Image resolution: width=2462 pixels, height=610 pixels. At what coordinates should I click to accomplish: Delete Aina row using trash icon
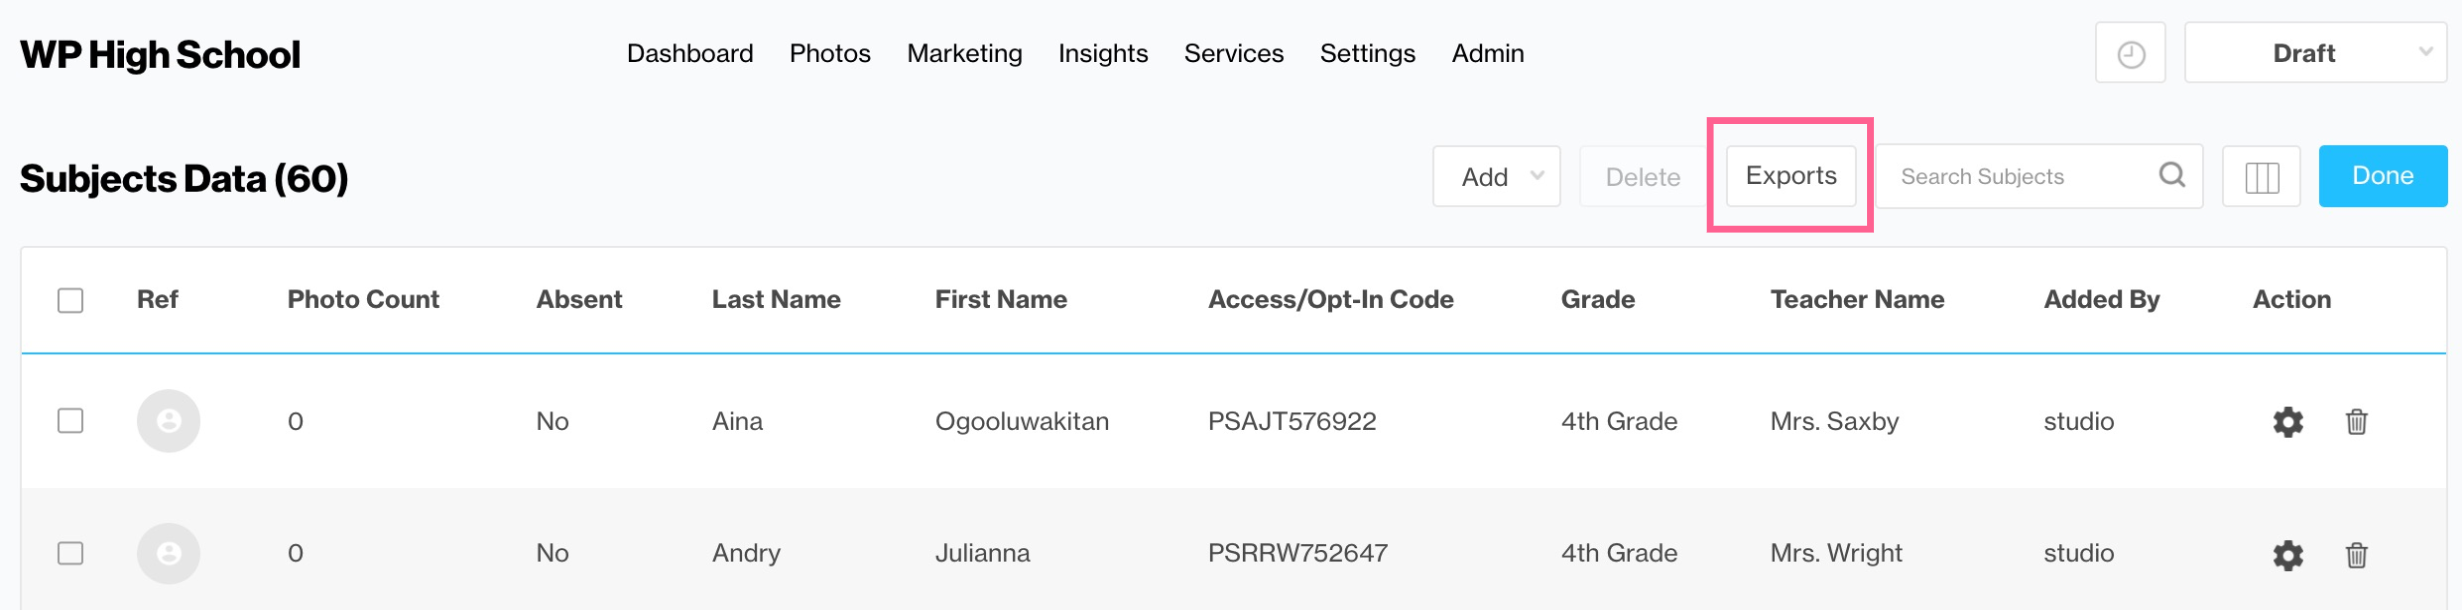click(2356, 422)
